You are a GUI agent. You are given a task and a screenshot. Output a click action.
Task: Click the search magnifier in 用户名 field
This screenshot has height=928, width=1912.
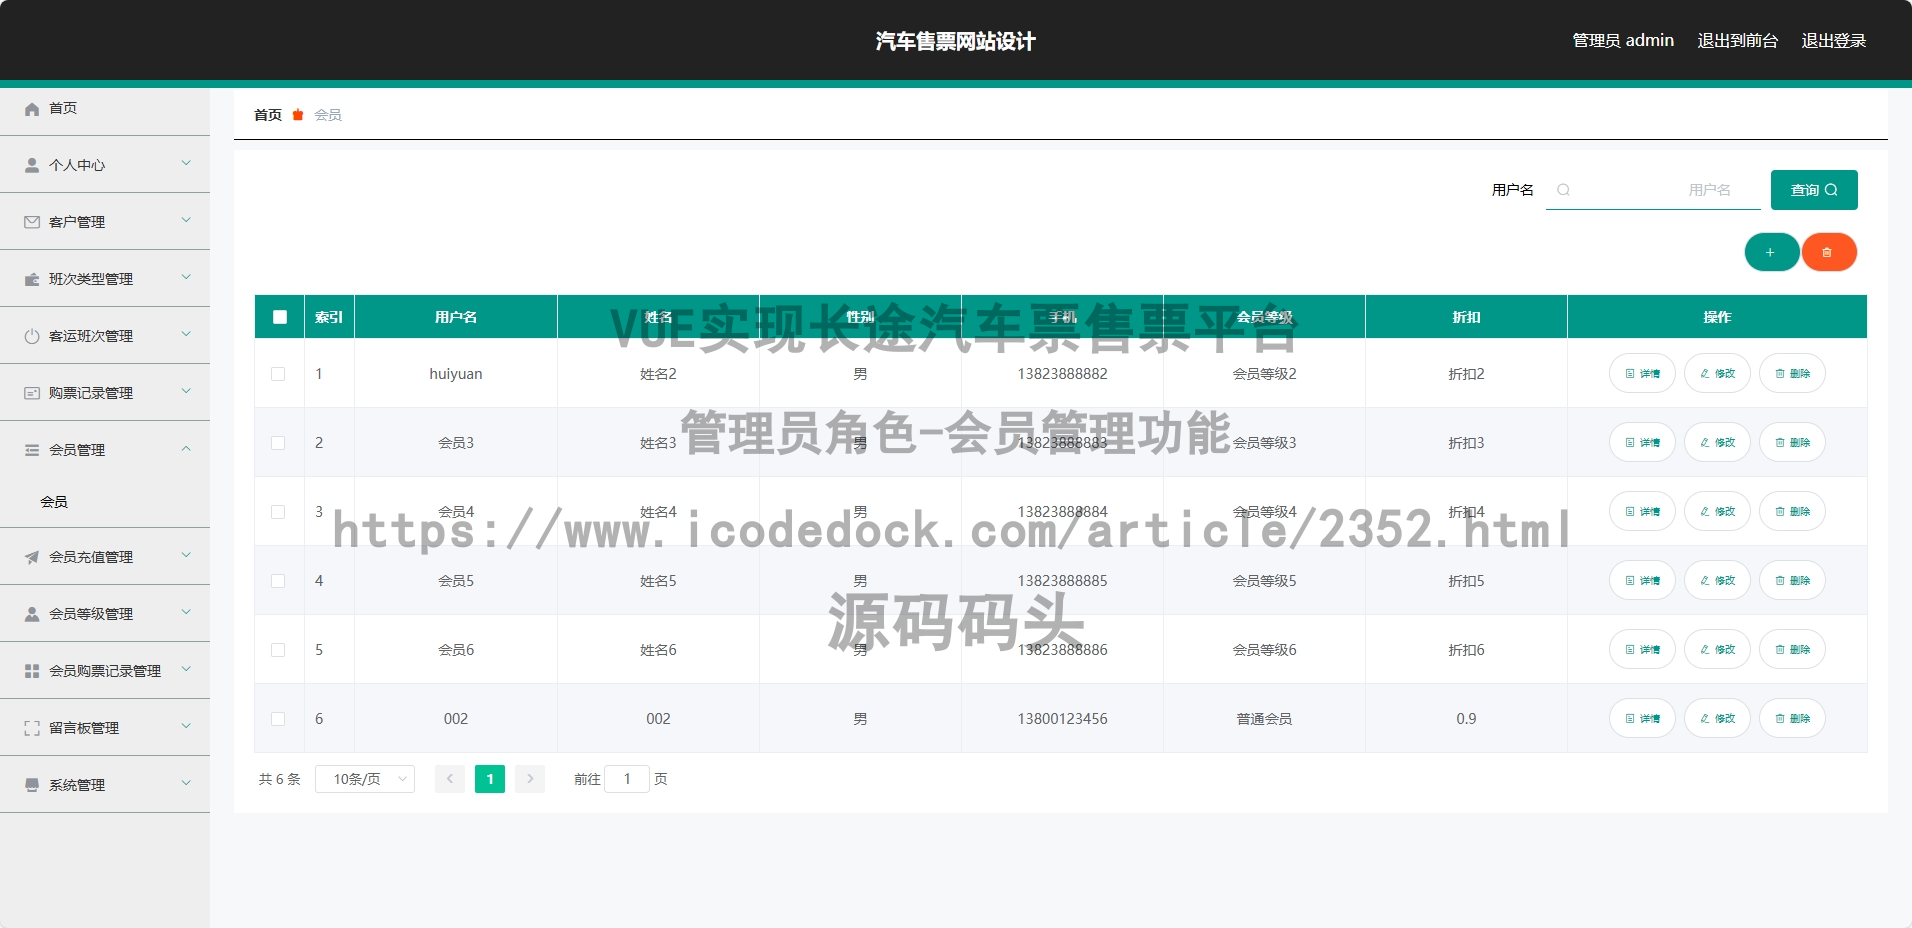[x=1563, y=190]
